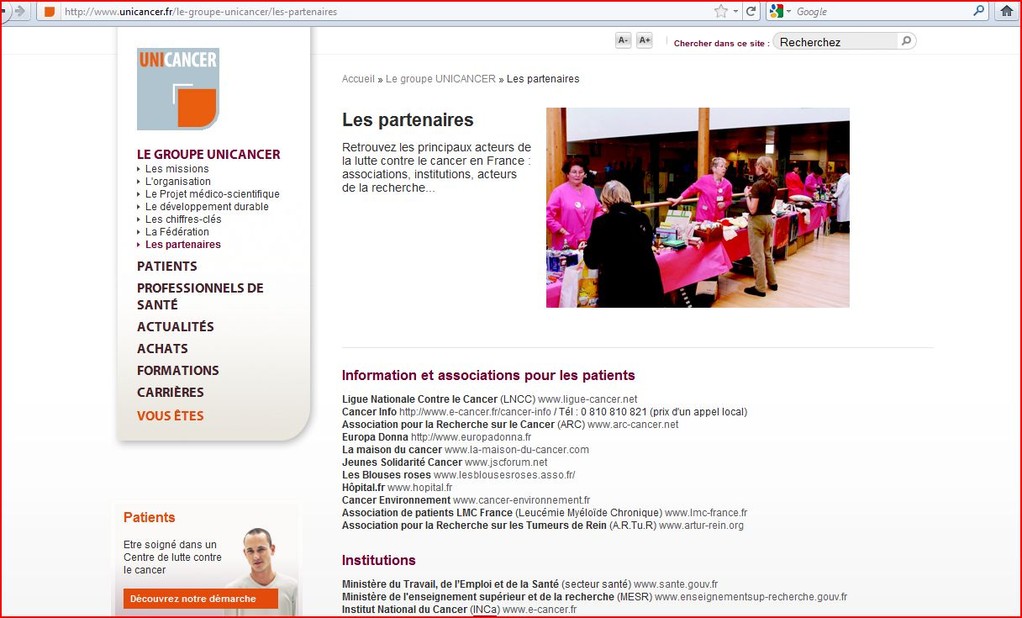Click the Institutions section heading
Screen dimensions: 1022x618
379,561
